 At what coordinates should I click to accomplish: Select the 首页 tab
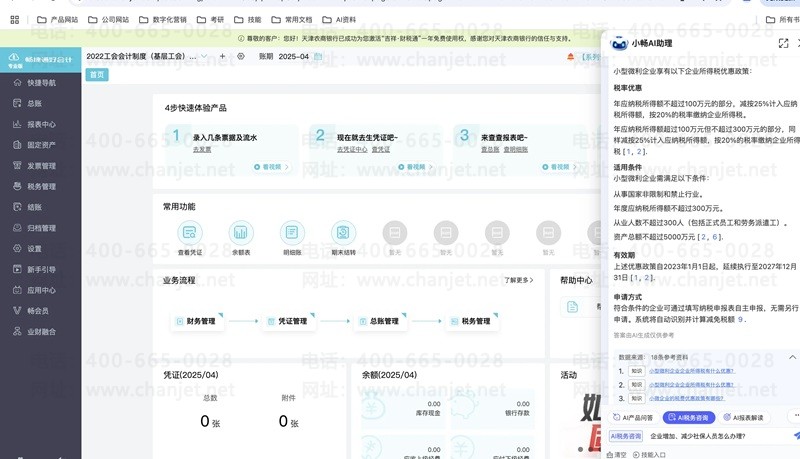[97, 75]
